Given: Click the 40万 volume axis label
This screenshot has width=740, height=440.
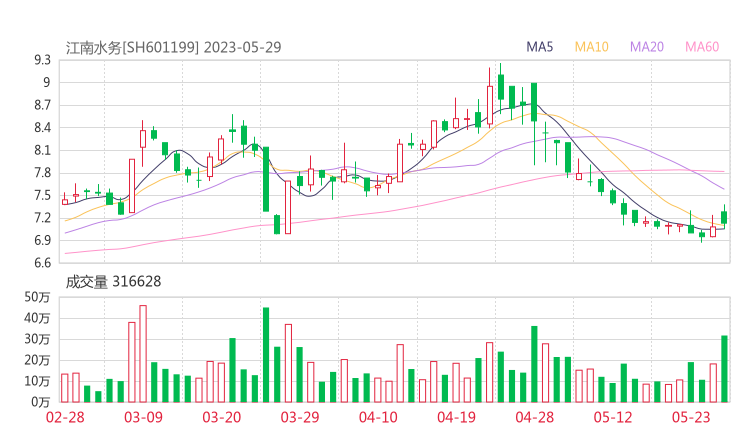Looking at the screenshot, I should pos(37,318).
